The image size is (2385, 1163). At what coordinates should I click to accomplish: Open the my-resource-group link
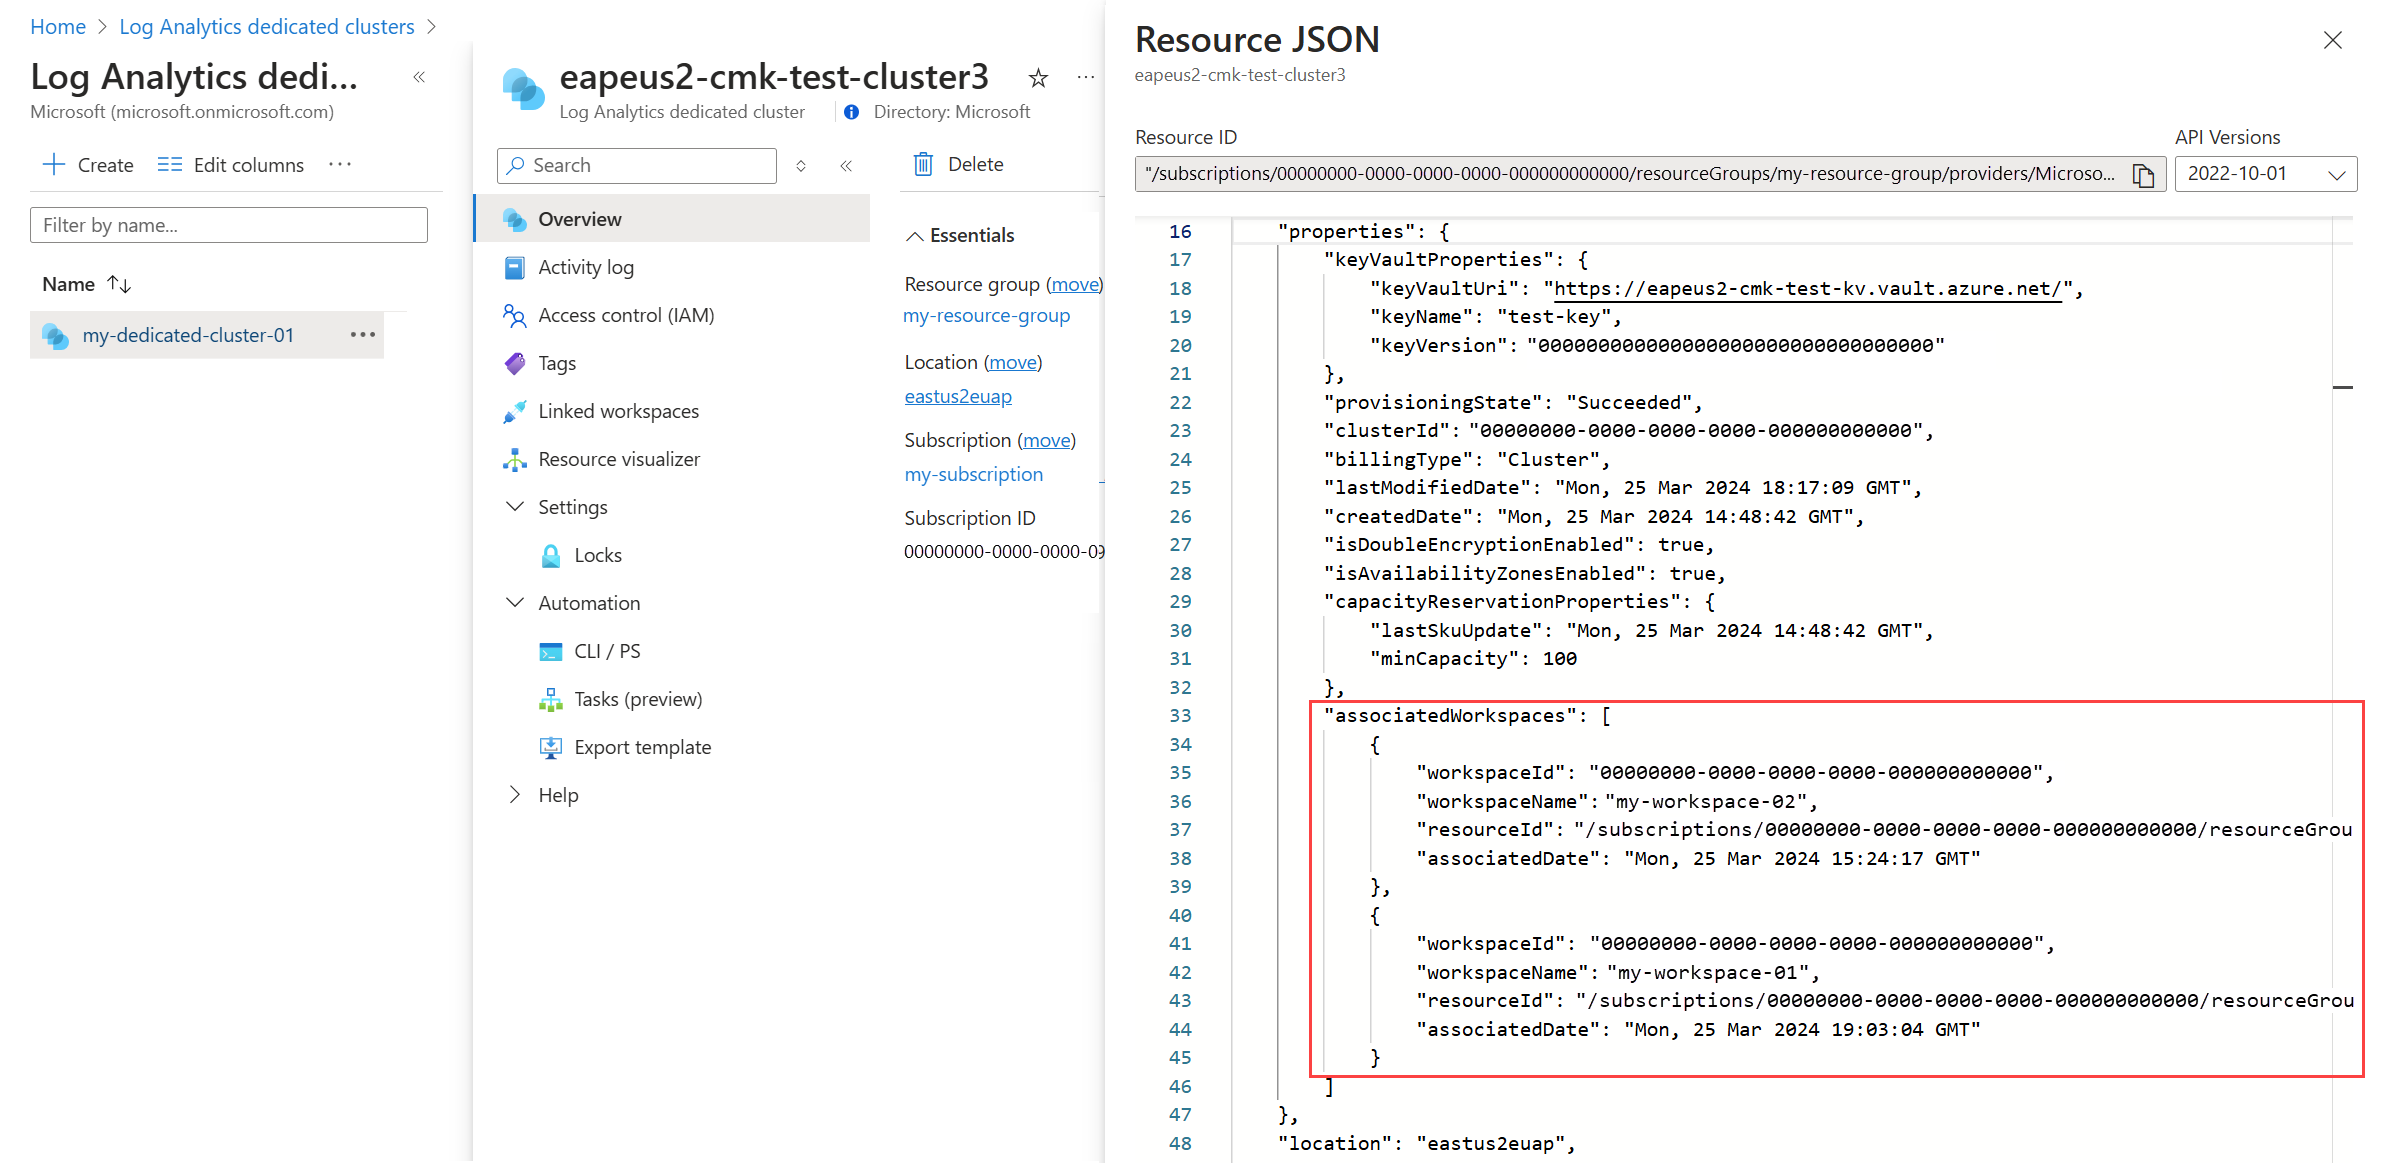click(x=986, y=316)
